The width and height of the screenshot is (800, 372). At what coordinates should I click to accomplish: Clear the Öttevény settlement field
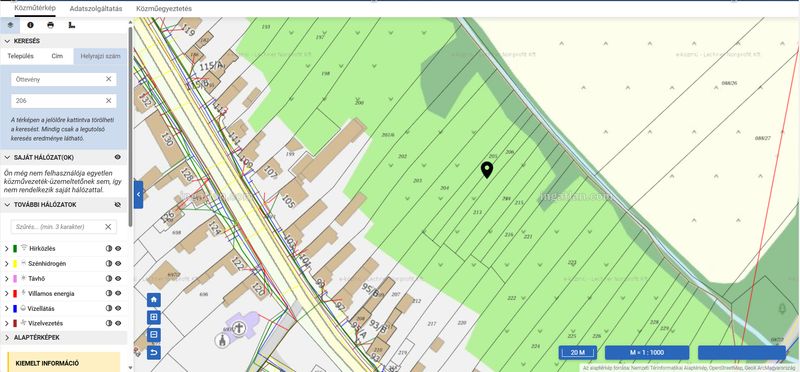pos(108,79)
